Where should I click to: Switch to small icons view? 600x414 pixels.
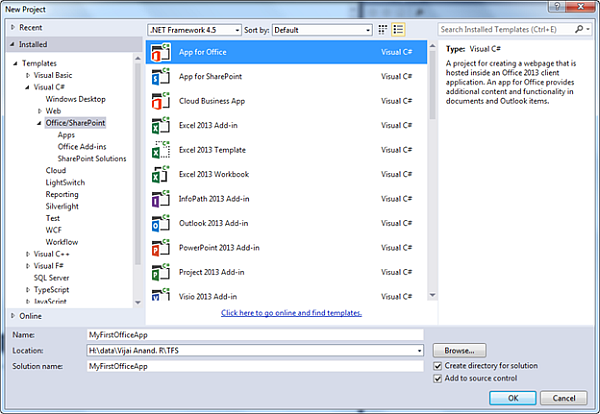(x=383, y=30)
